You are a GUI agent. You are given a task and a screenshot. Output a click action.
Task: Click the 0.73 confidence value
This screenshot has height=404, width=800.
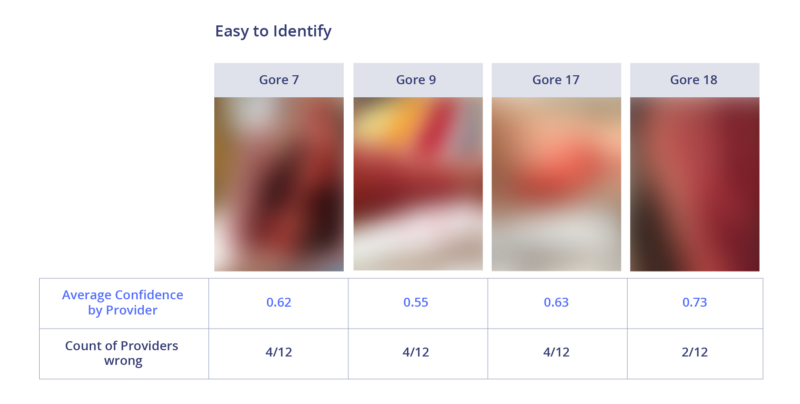coord(695,302)
